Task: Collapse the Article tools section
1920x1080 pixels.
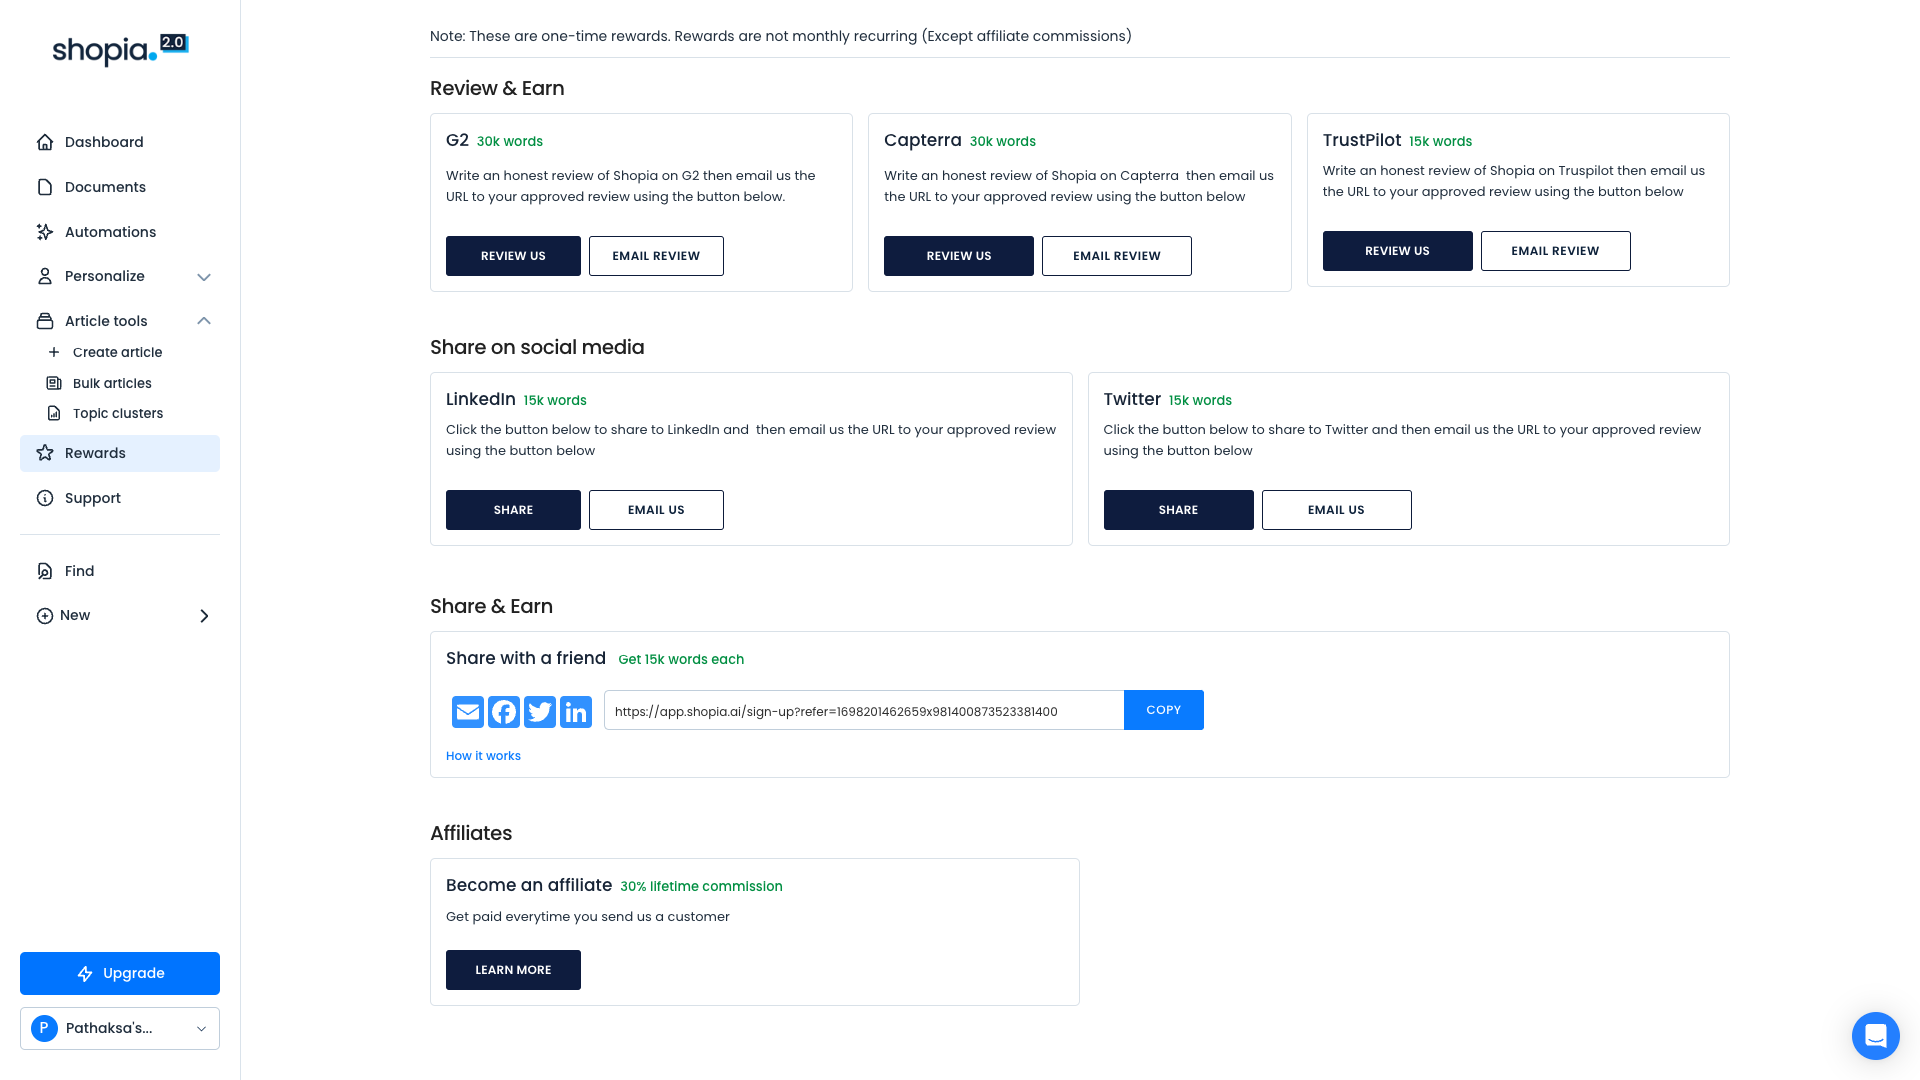Action: click(204, 321)
